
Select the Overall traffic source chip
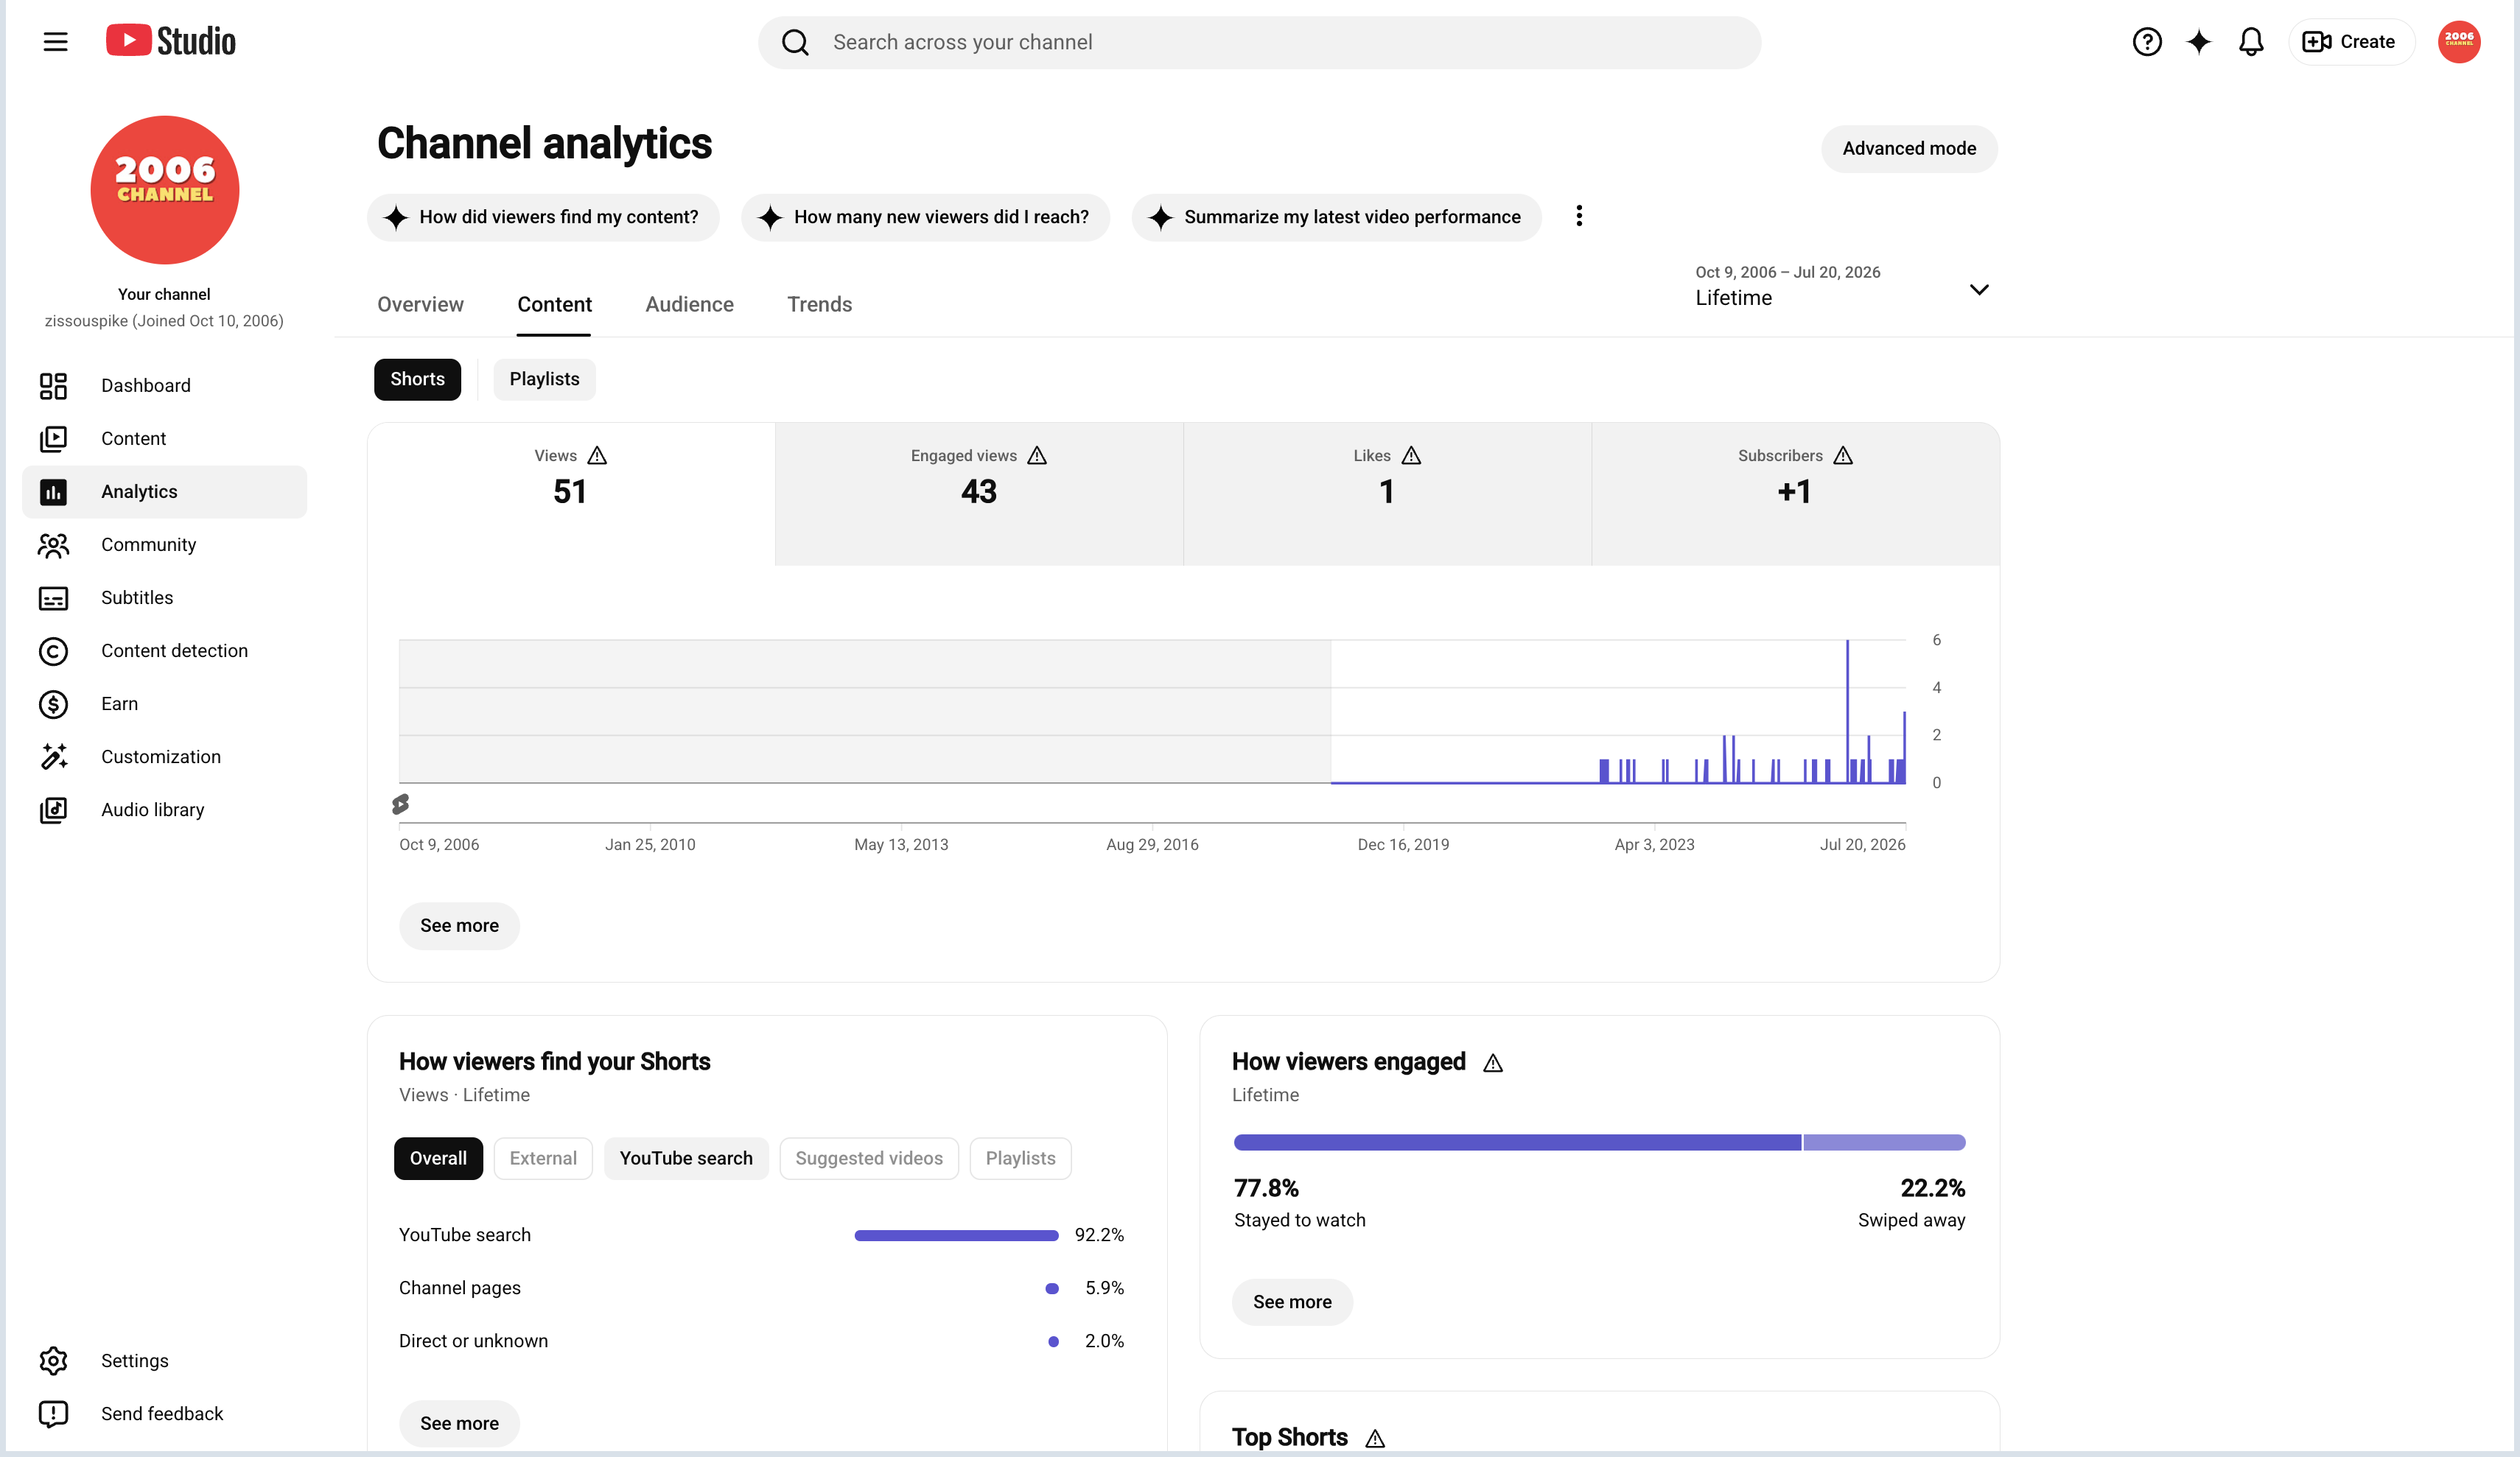pos(438,1159)
